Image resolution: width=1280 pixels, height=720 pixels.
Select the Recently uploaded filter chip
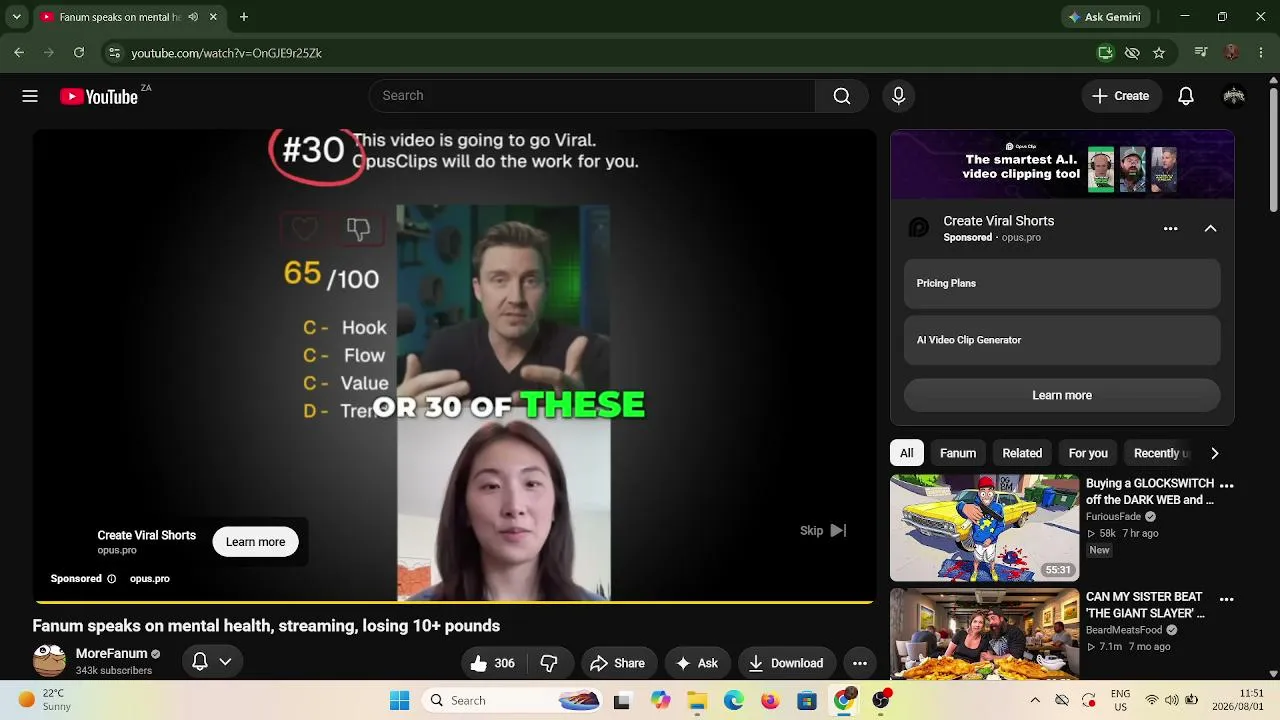[x=1160, y=453]
